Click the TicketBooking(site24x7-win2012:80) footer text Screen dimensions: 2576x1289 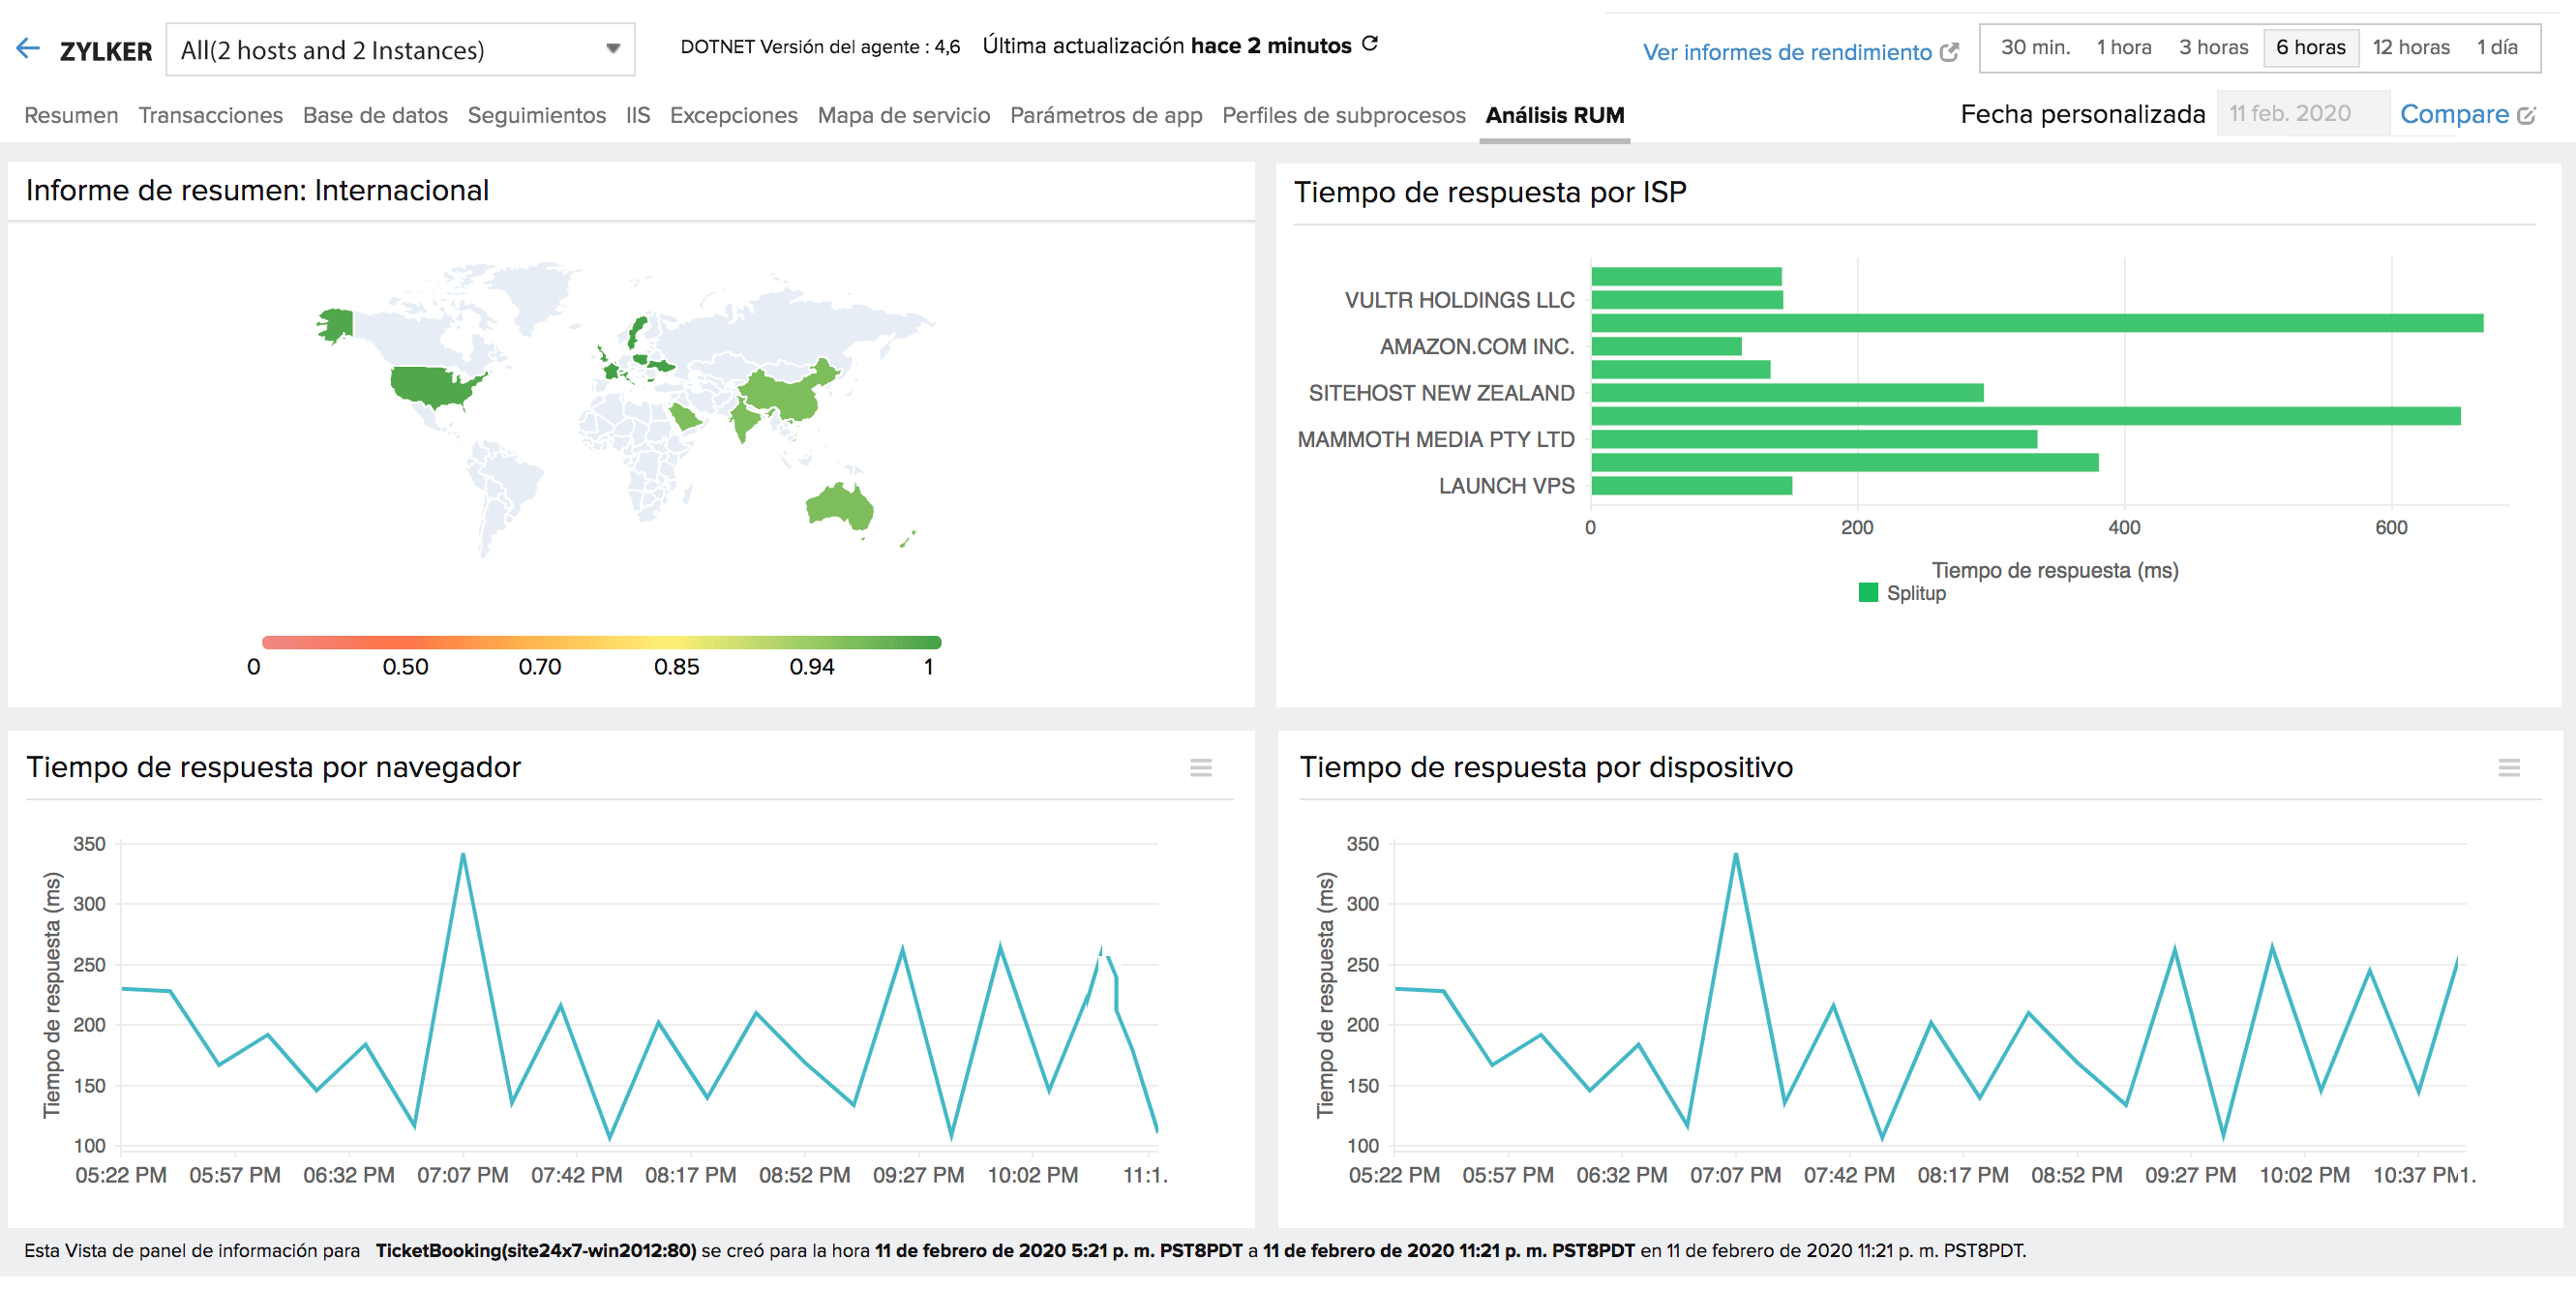pos(535,1250)
